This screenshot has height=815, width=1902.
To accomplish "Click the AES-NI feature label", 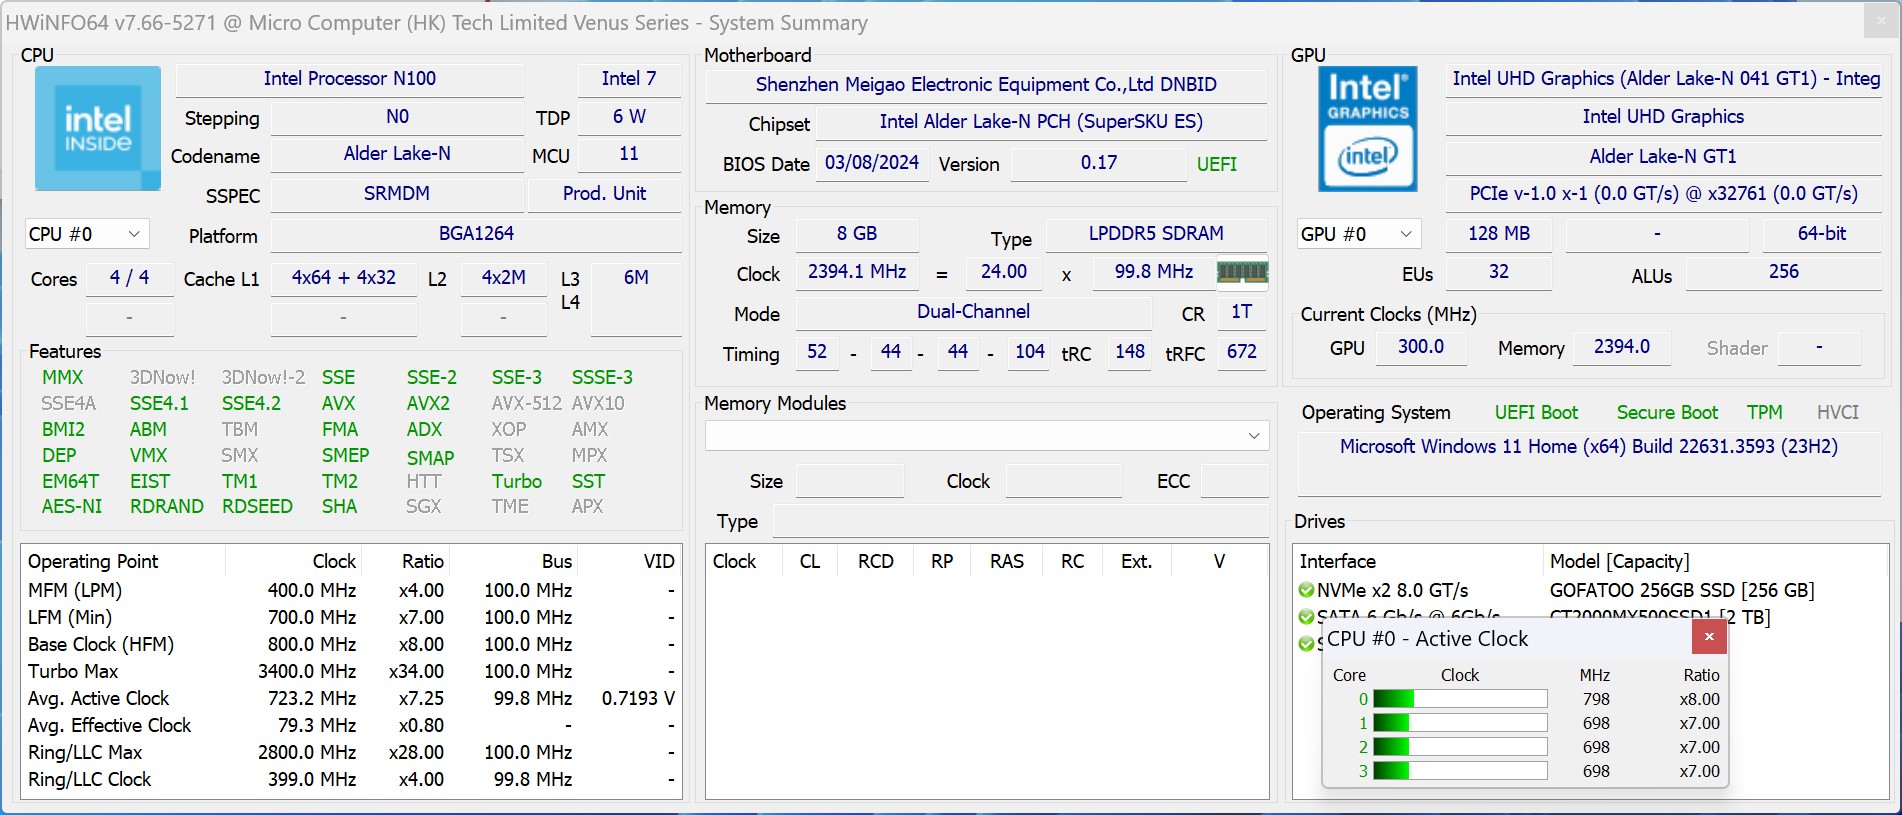I will 72,506.
